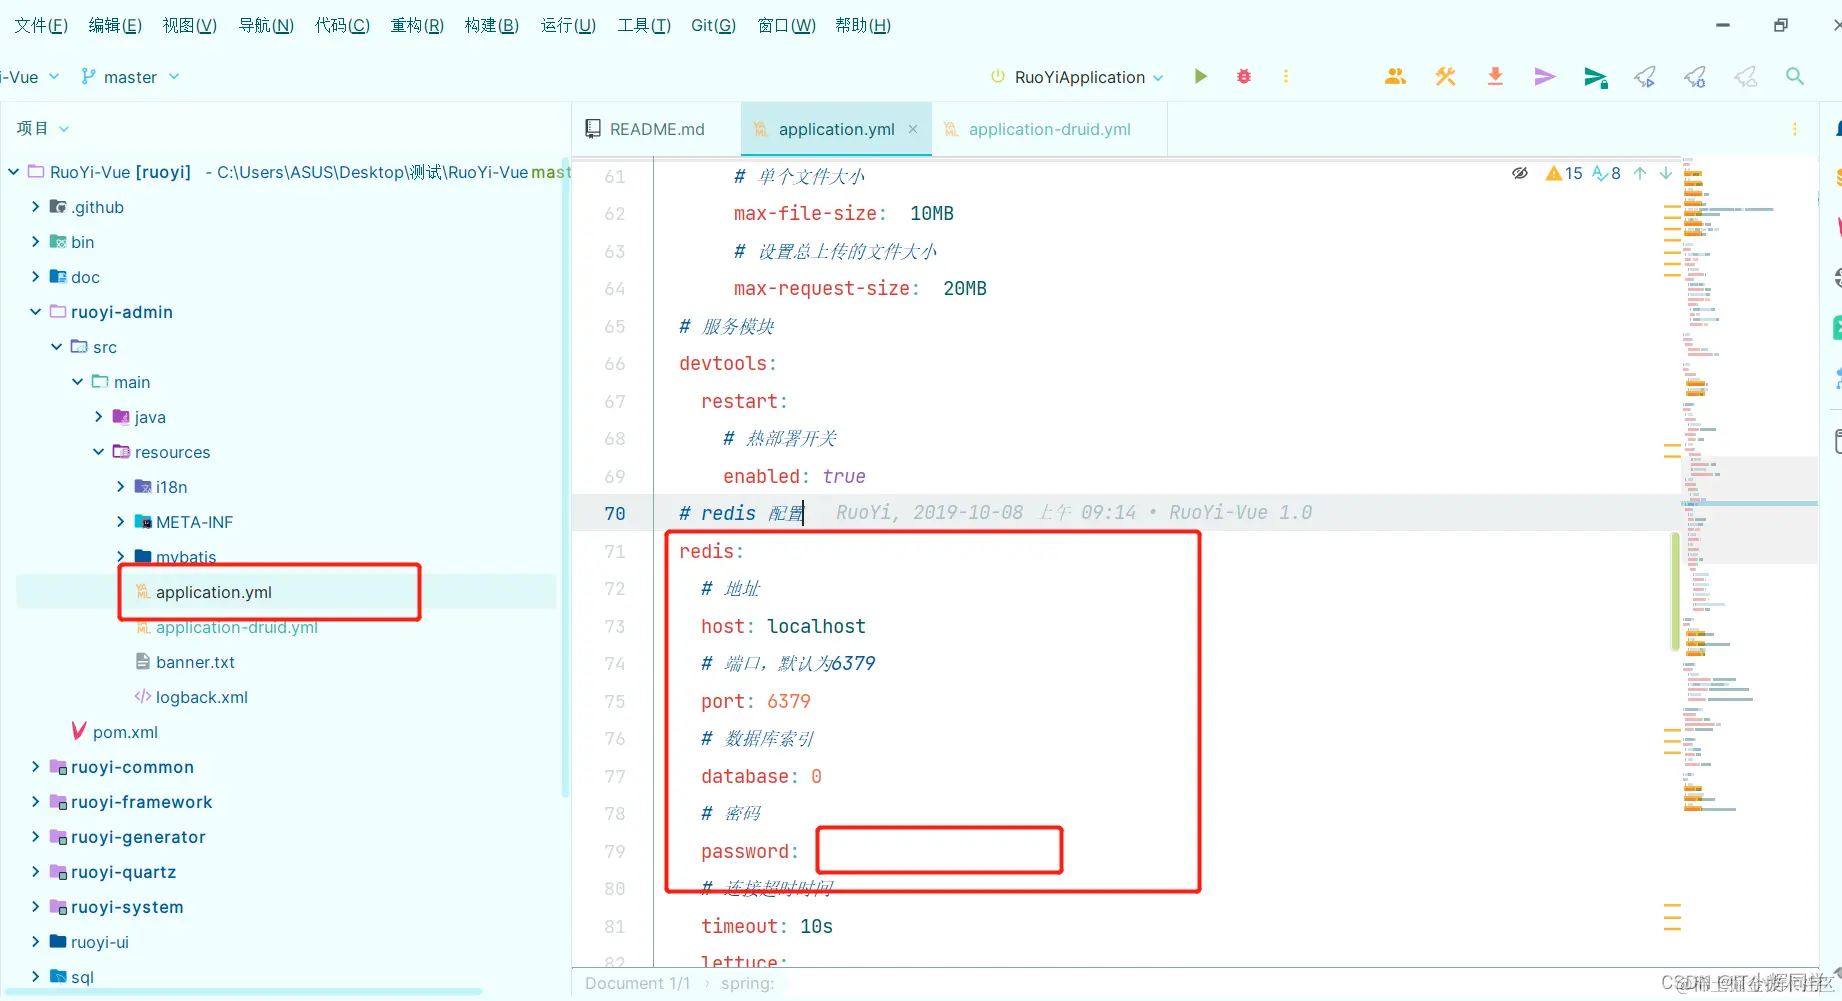Screen dimensions: 1842x1001
Task: Open the 编辑(E) menu
Action: point(115,25)
